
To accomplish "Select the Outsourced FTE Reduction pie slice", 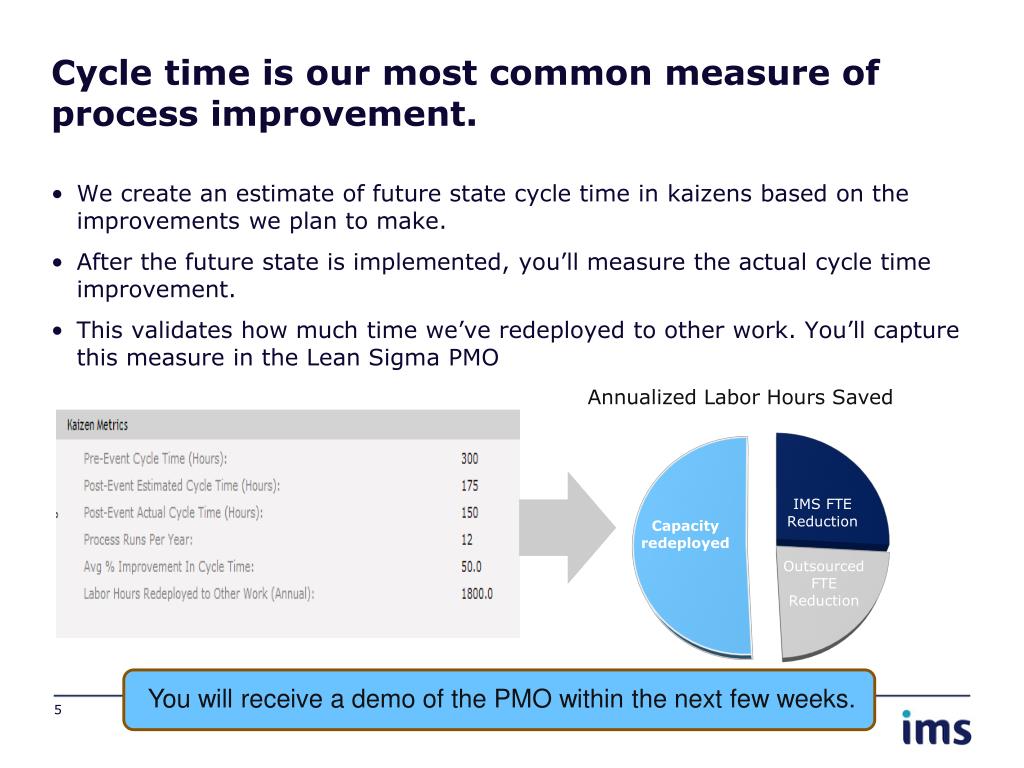I will (829, 601).
